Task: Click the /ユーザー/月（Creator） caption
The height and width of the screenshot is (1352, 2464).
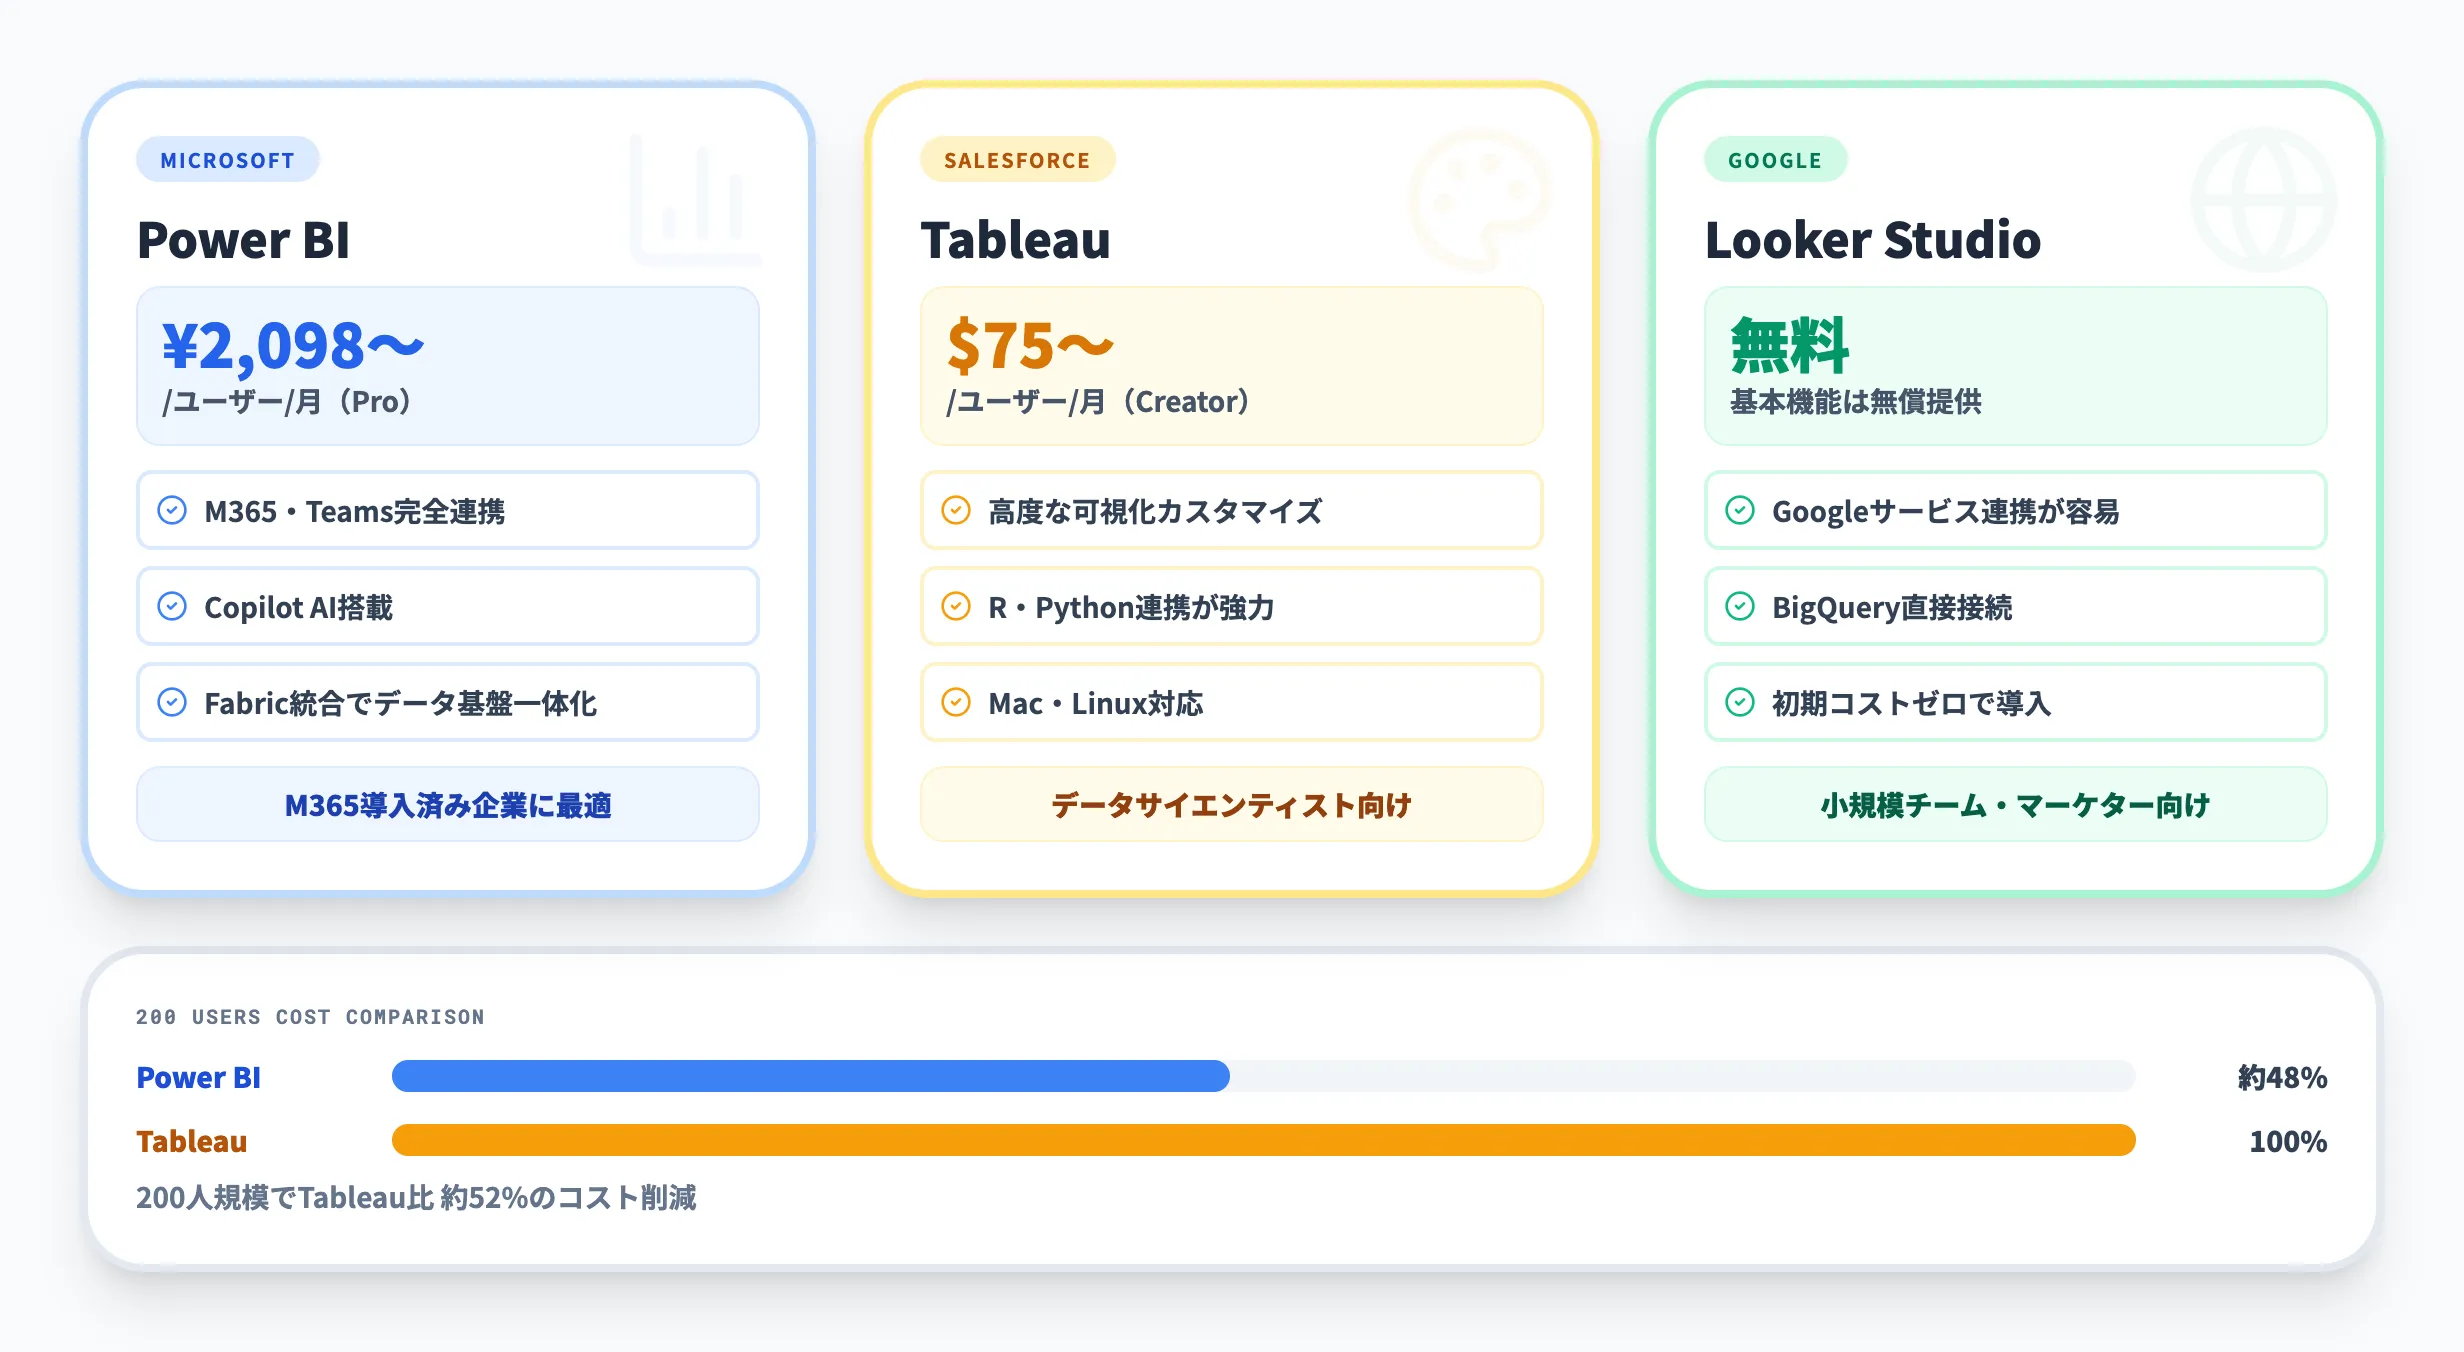Action: coord(1099,401)
